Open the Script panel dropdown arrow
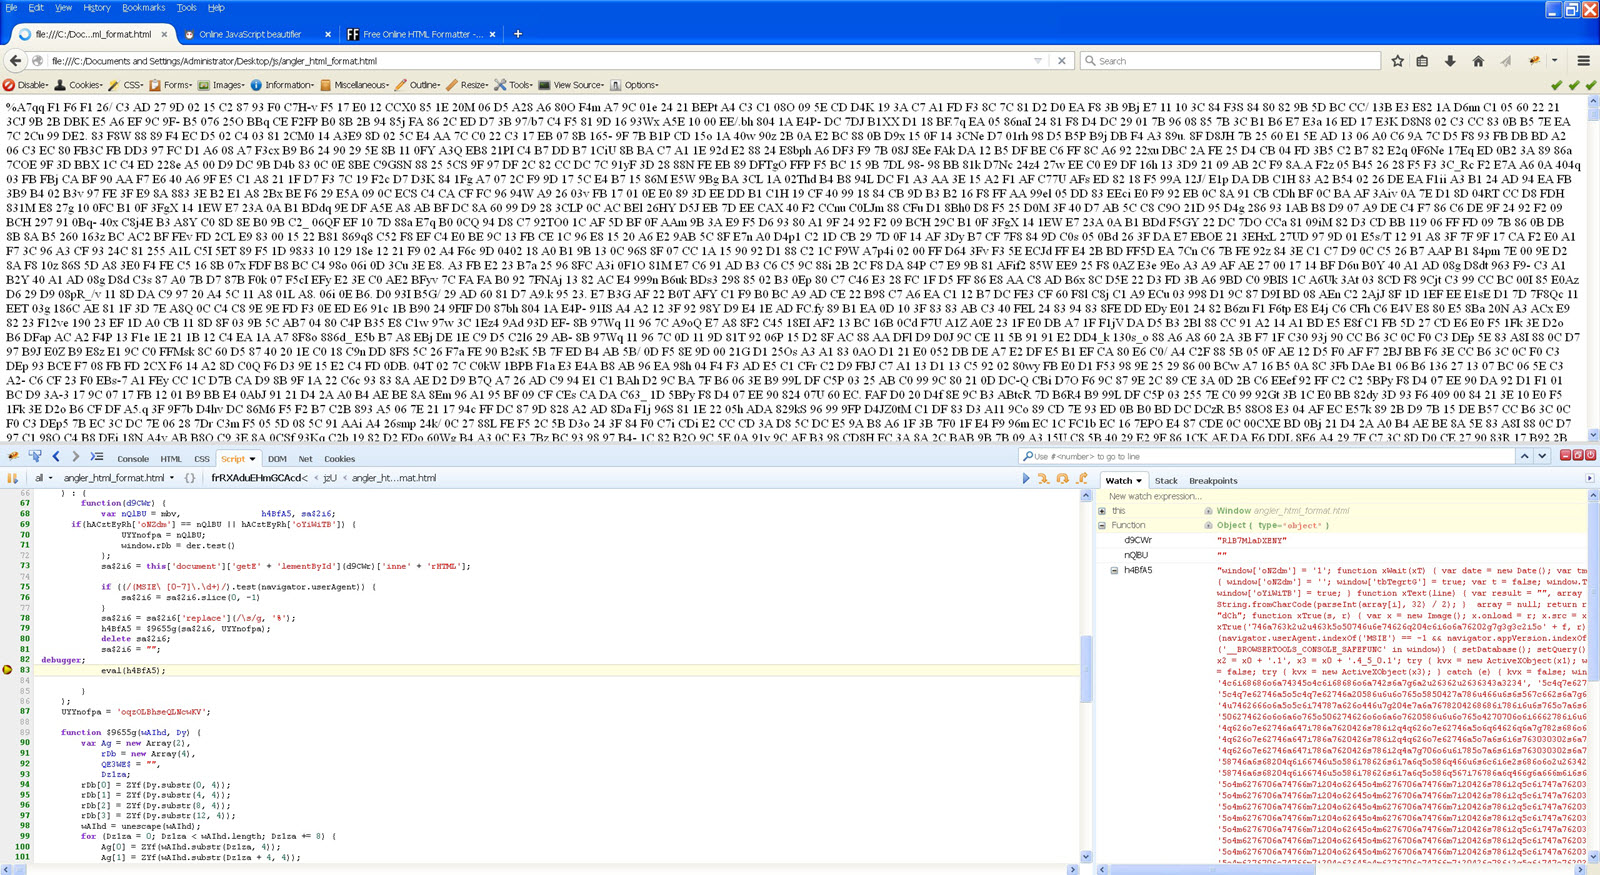The width and height of the screenshot is (1600, 875). click(x=252, y=459)
